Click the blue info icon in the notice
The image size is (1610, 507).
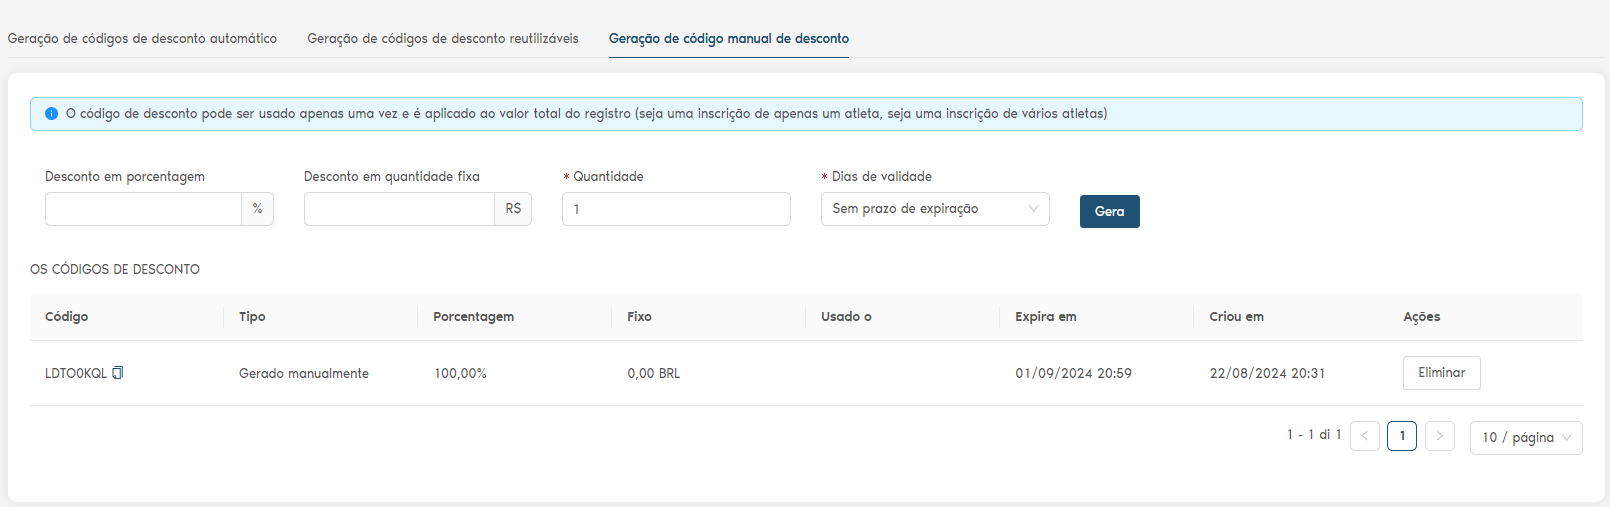tap(52, 114)
